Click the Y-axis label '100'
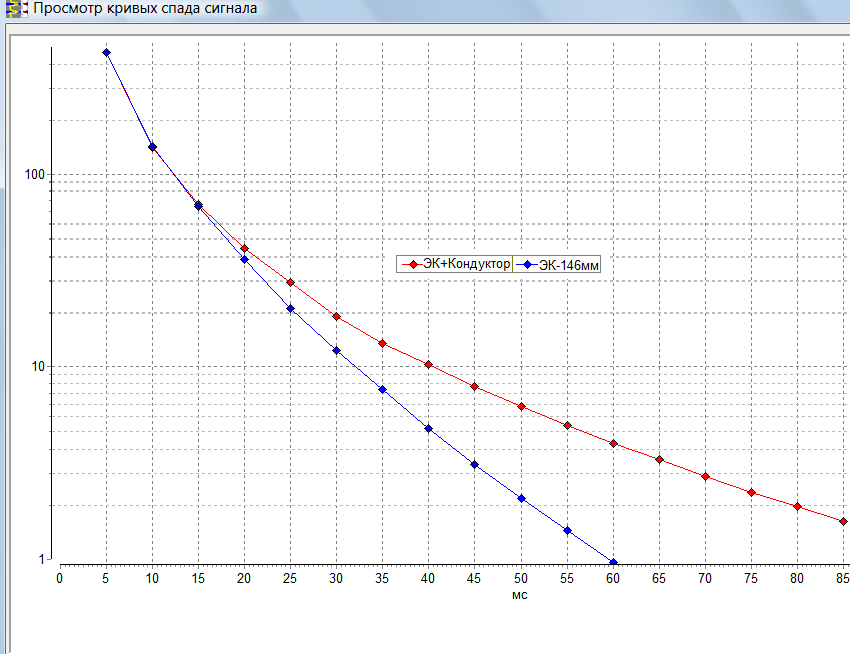850x654 pixels. tap(34, 175)
